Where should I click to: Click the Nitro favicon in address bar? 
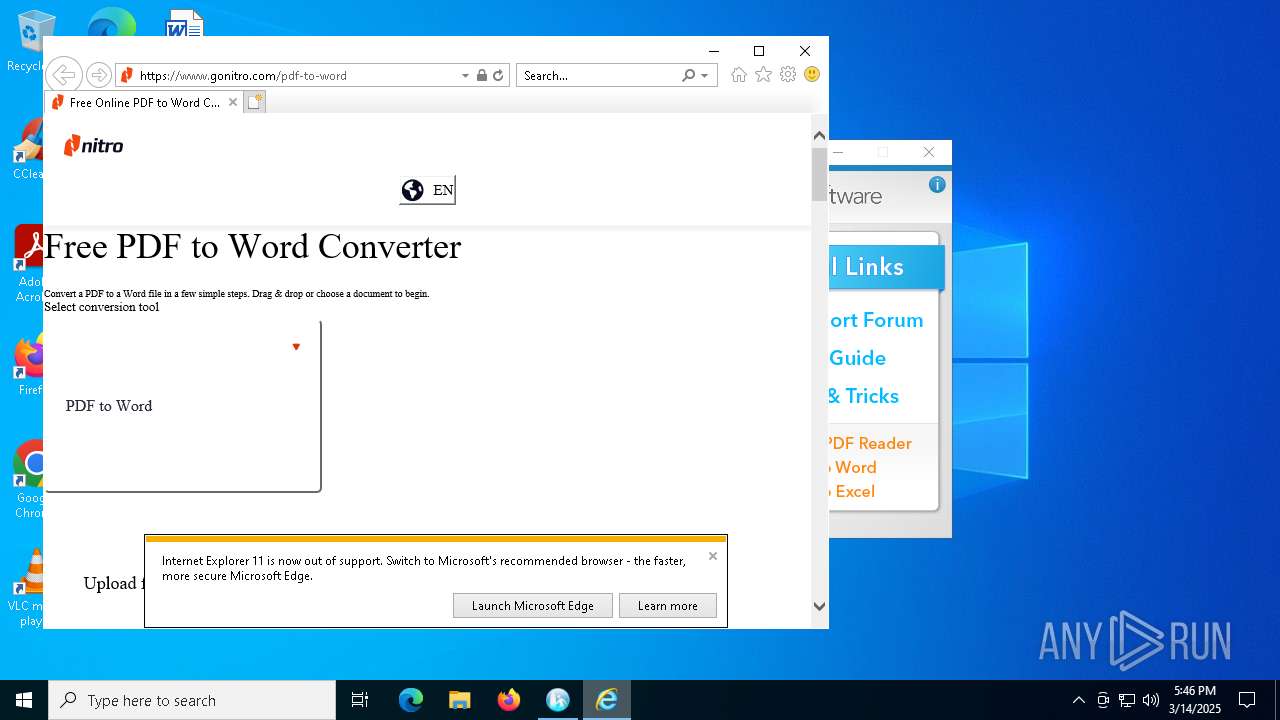[126, 75]
